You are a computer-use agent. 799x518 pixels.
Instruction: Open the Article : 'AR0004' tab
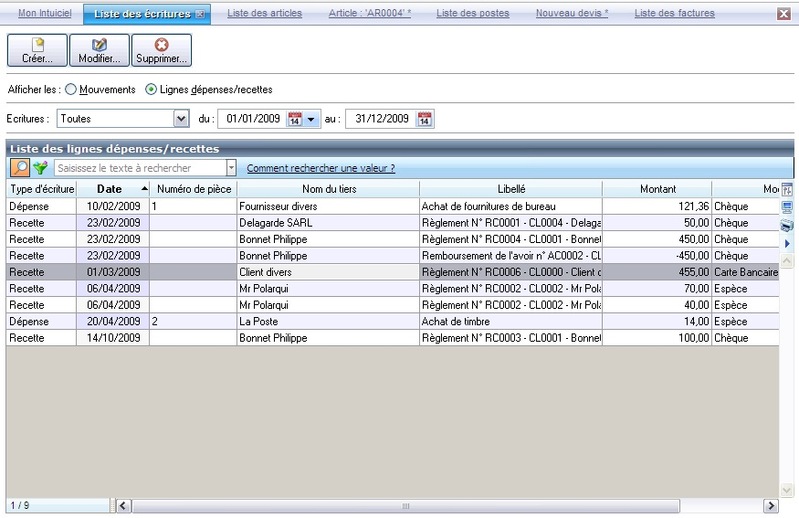(x=369, y=13)
